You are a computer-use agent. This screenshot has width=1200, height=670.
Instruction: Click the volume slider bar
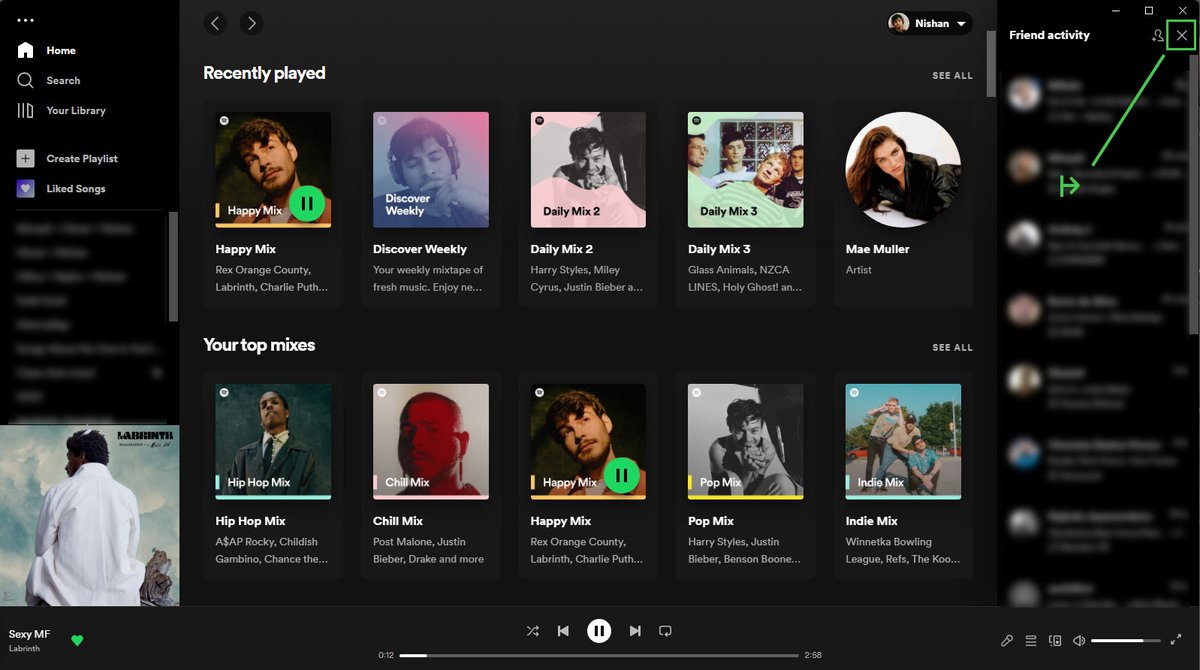(1126, 640)
